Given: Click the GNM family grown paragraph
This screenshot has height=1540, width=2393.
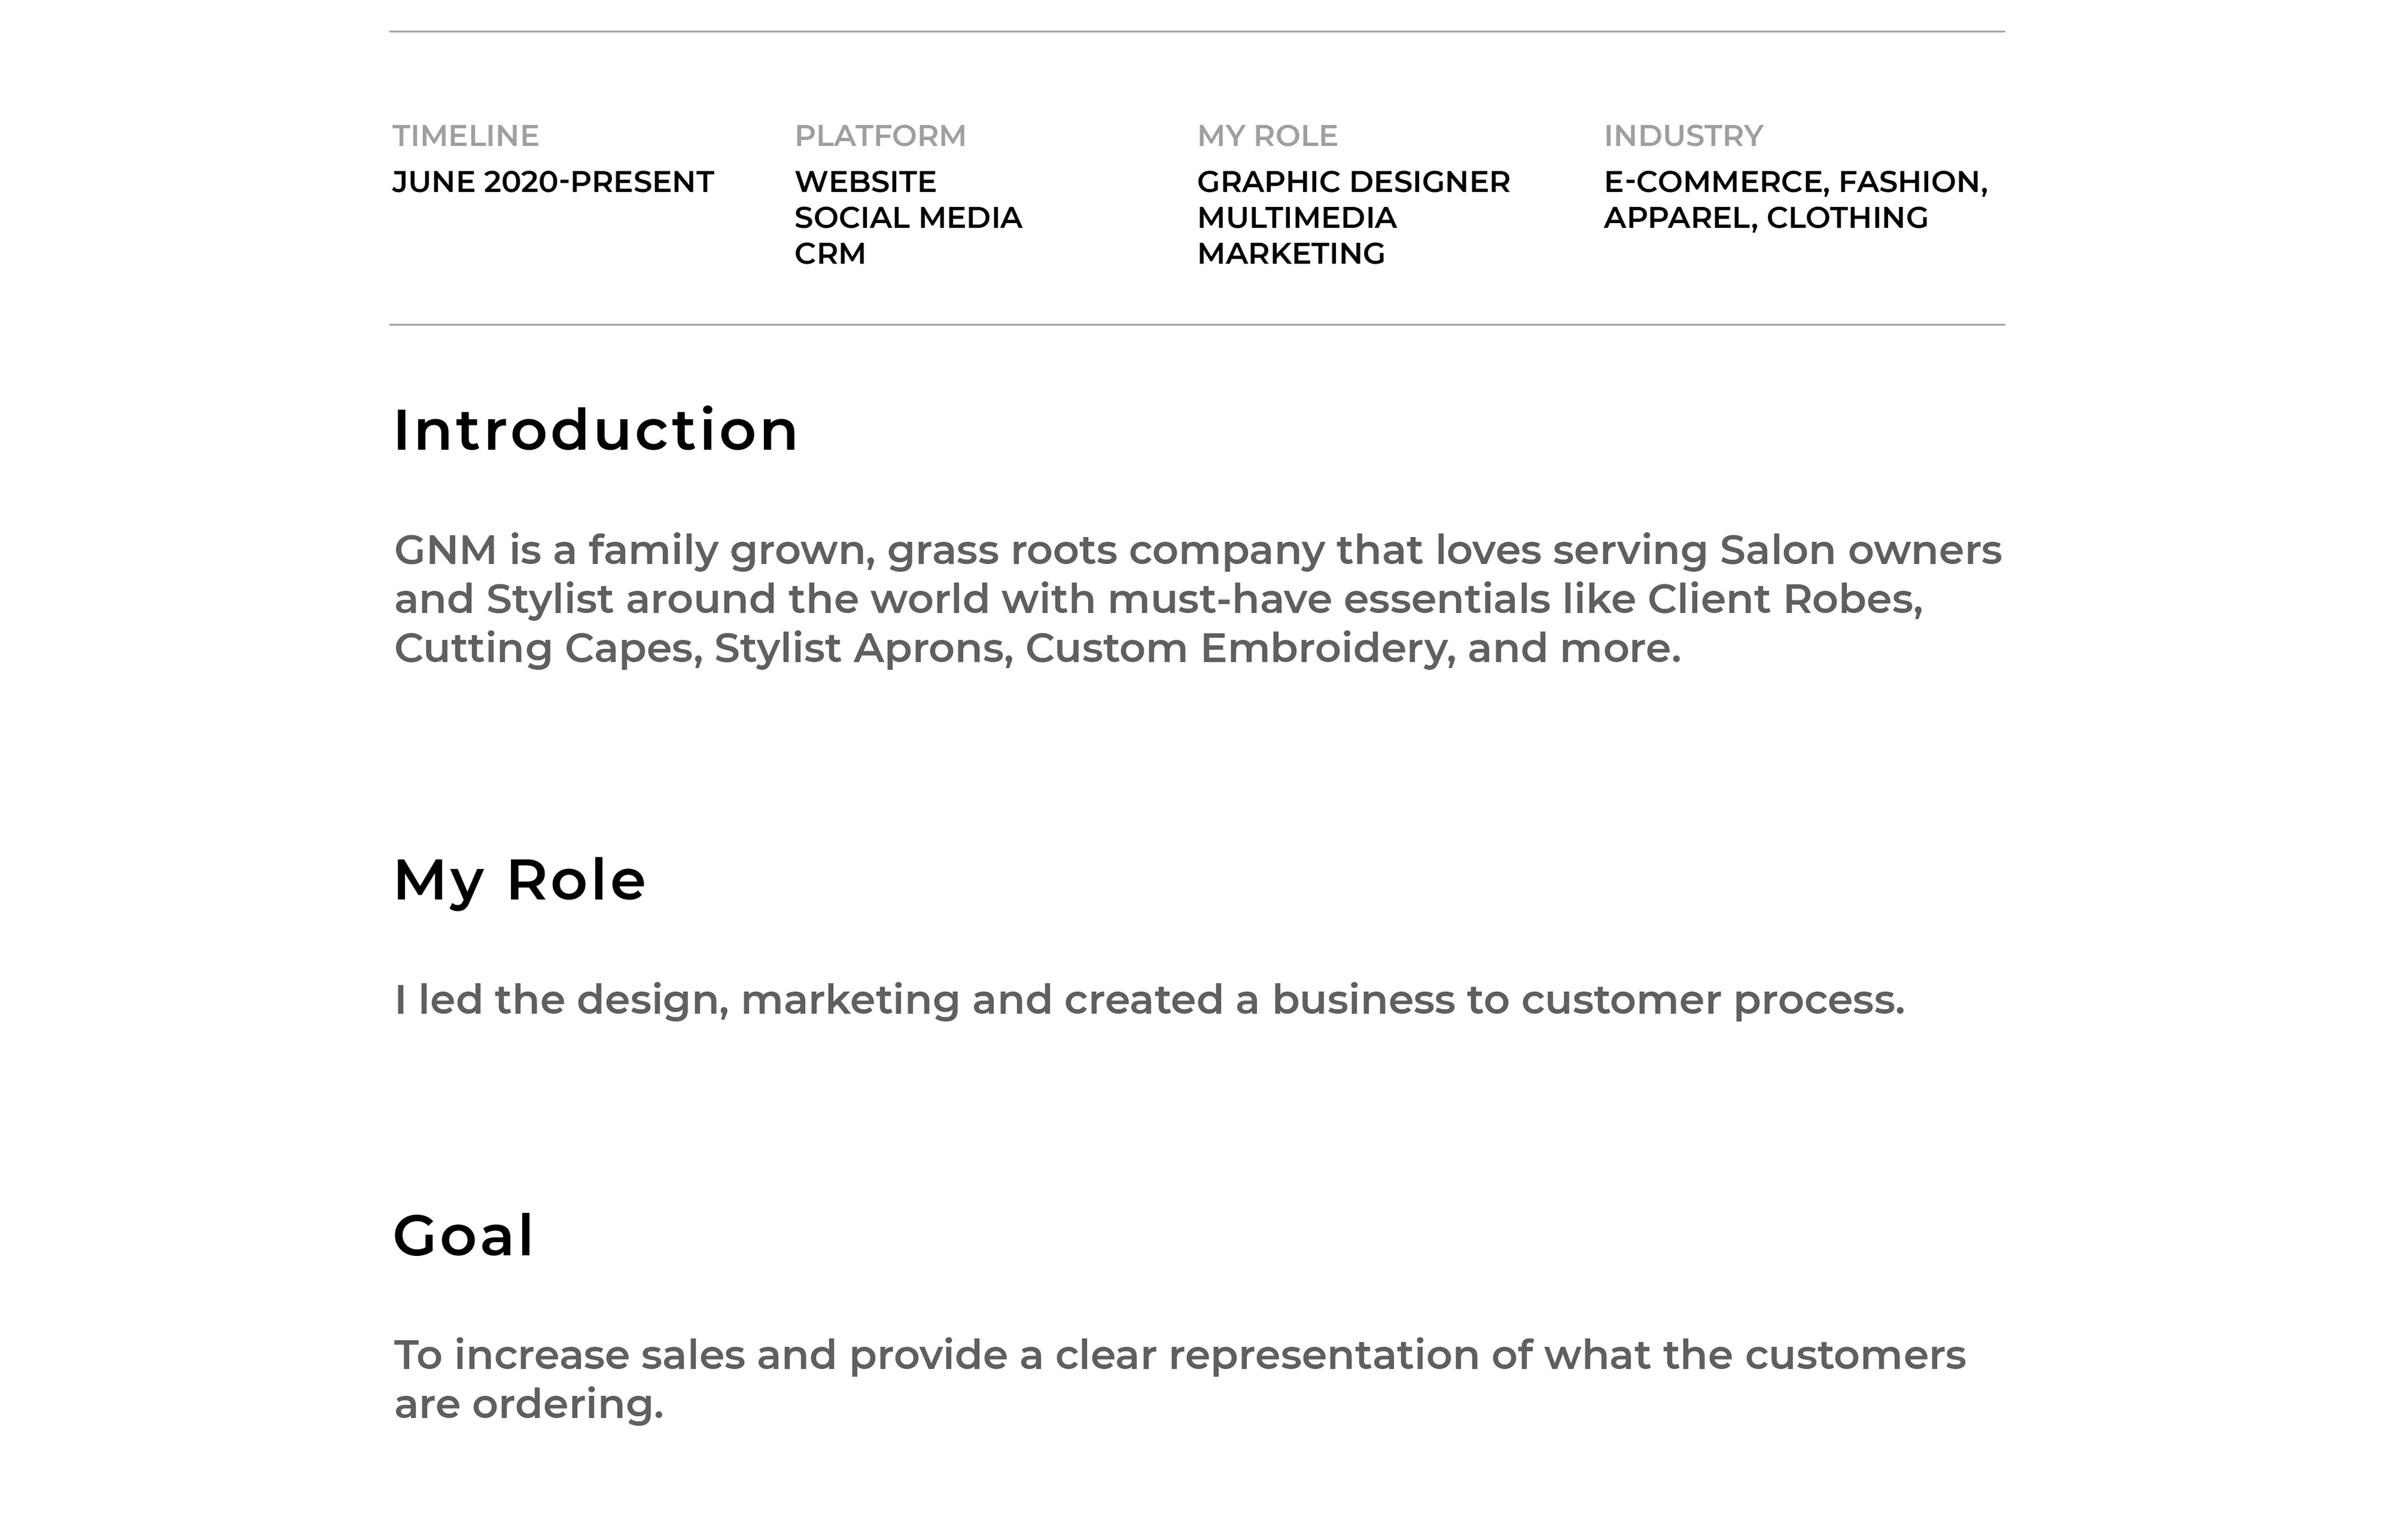Looking at the screenshot, I should 1197,599.
